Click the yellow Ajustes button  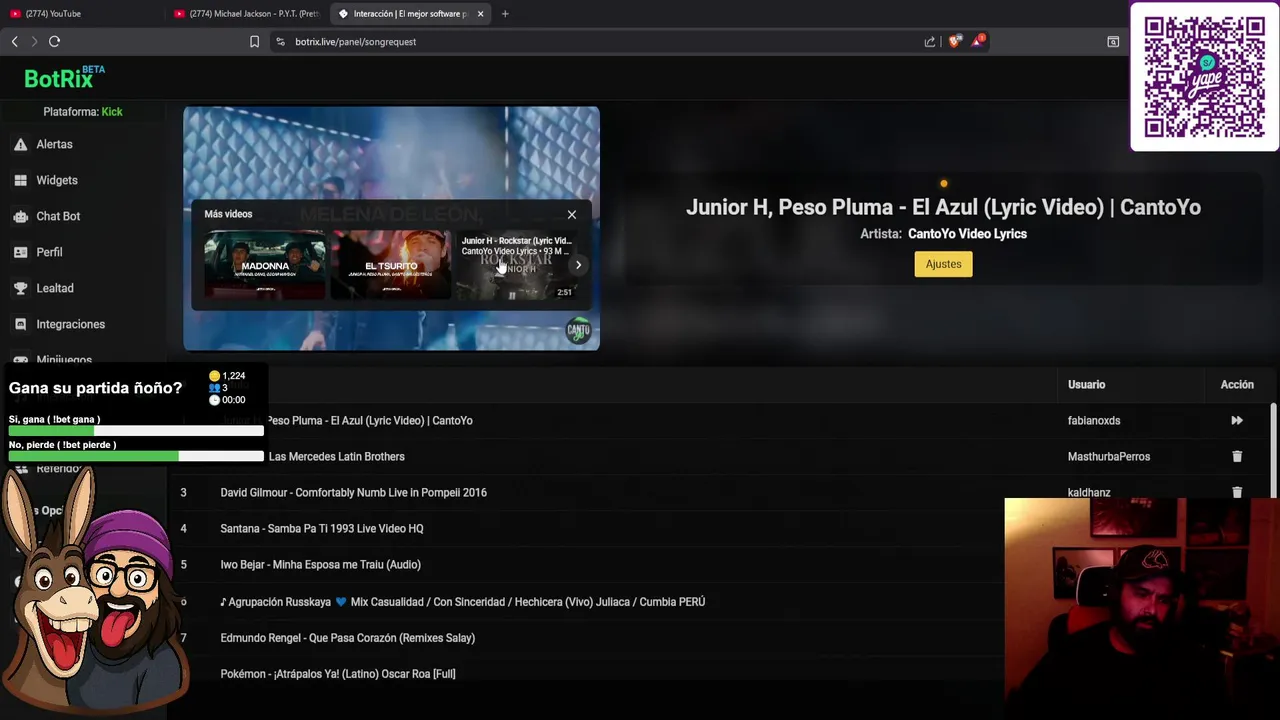point(943,264)
